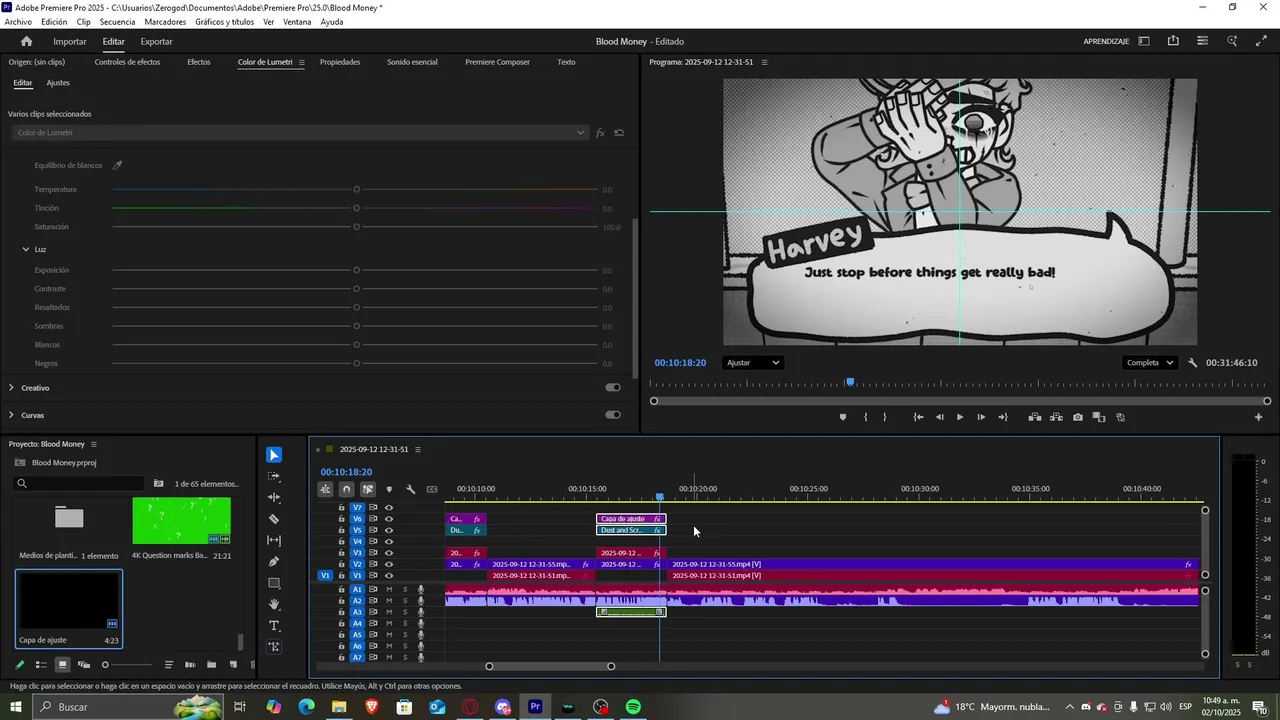The image size is (1280, 720).
Task: Click the white balance eyedropper
Action: (117, 165)
